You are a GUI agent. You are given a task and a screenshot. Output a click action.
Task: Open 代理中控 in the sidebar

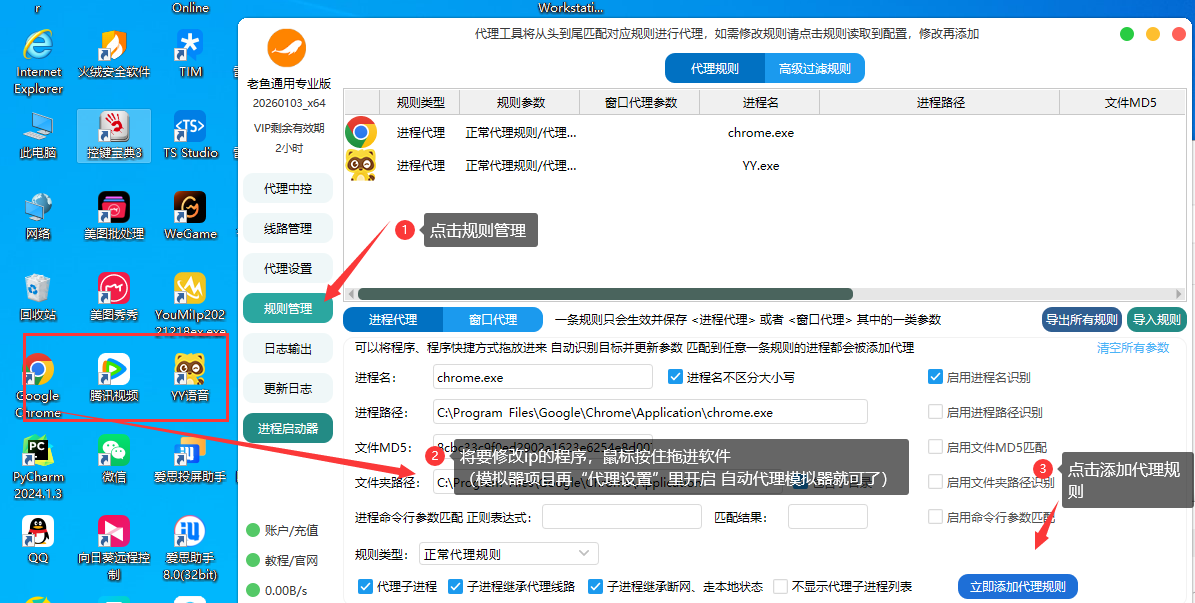[x=288, y=189]
